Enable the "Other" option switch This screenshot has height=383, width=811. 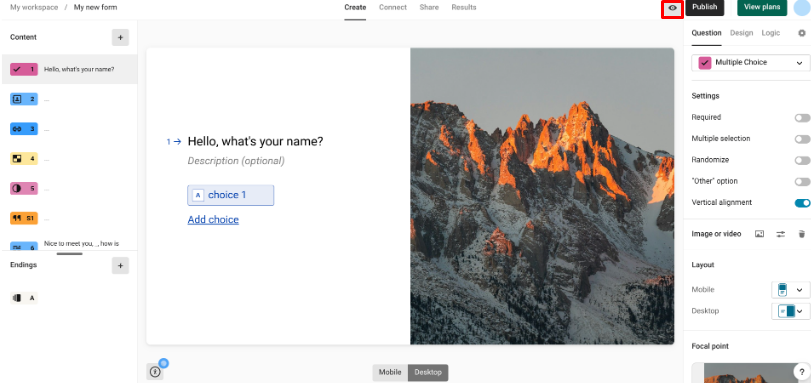(802, 182)
